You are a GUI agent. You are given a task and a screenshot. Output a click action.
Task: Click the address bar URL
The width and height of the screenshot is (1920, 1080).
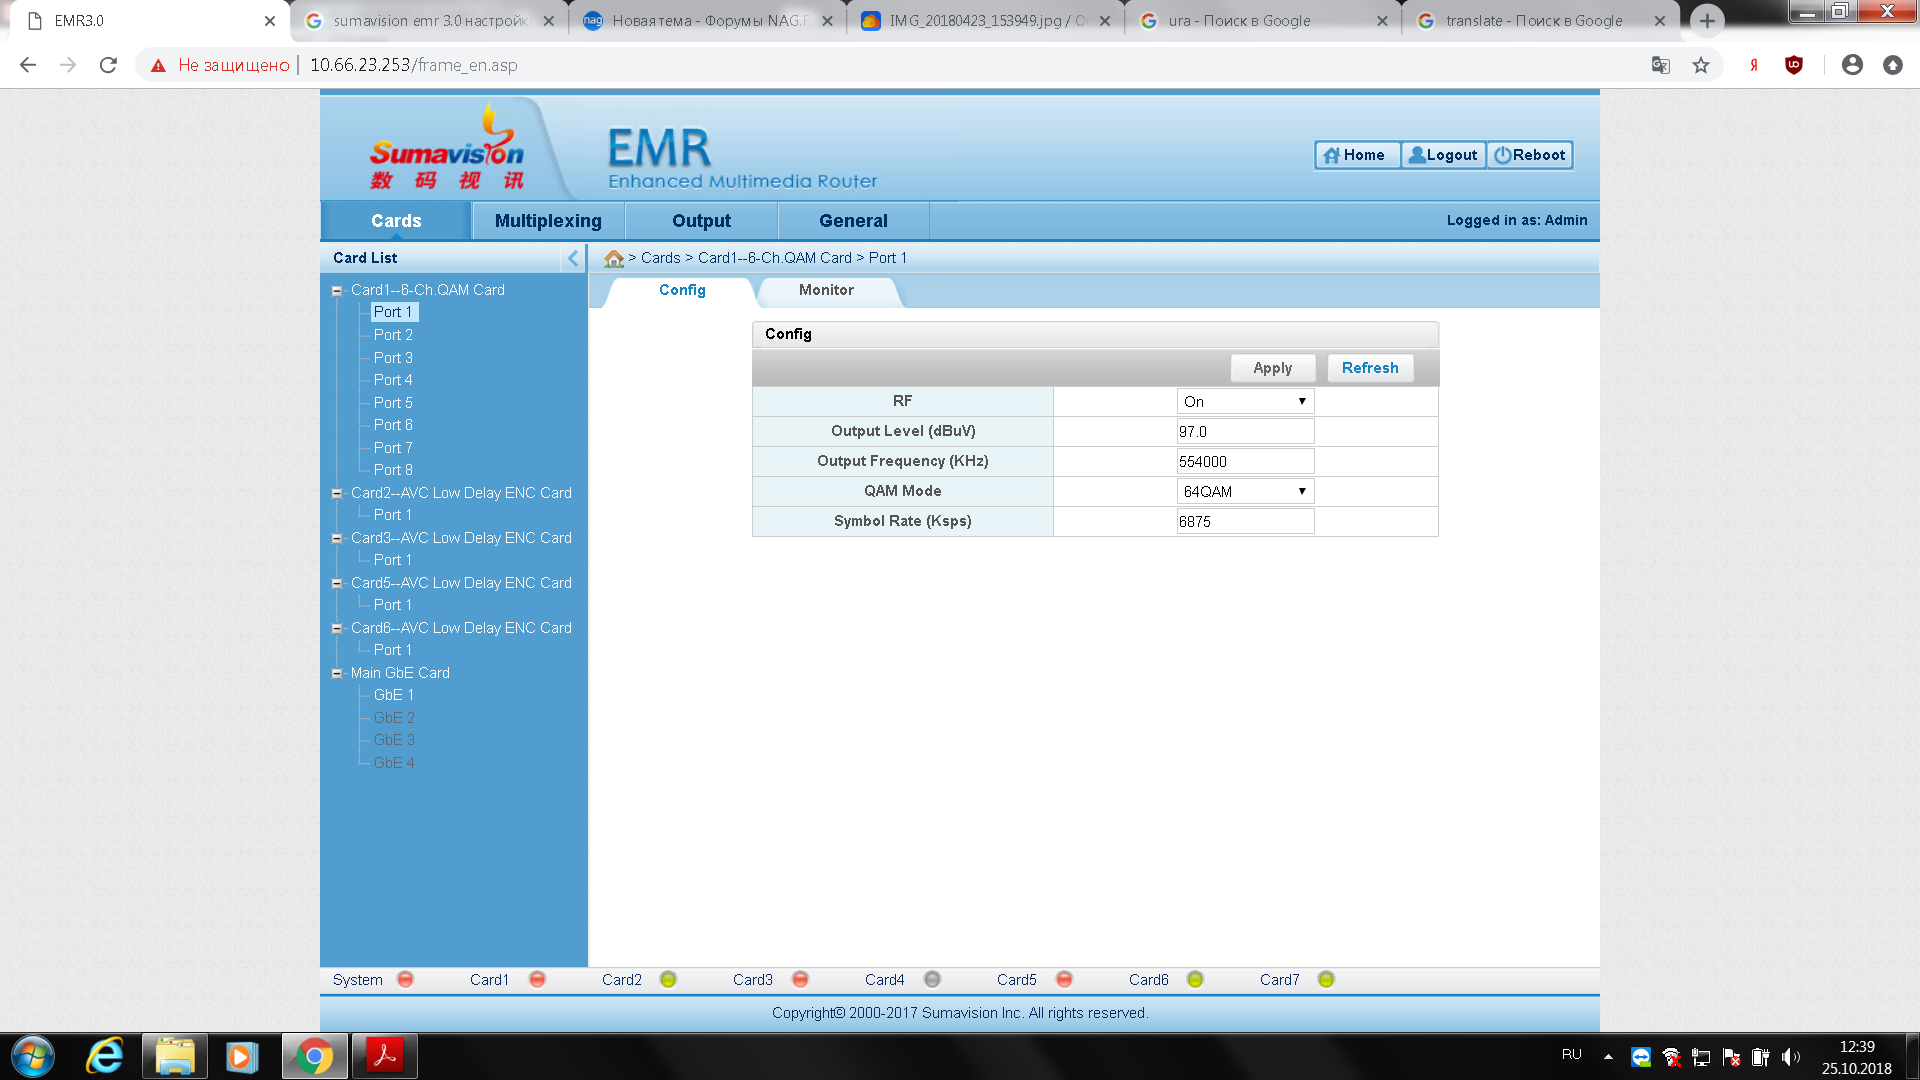(413, 65)
